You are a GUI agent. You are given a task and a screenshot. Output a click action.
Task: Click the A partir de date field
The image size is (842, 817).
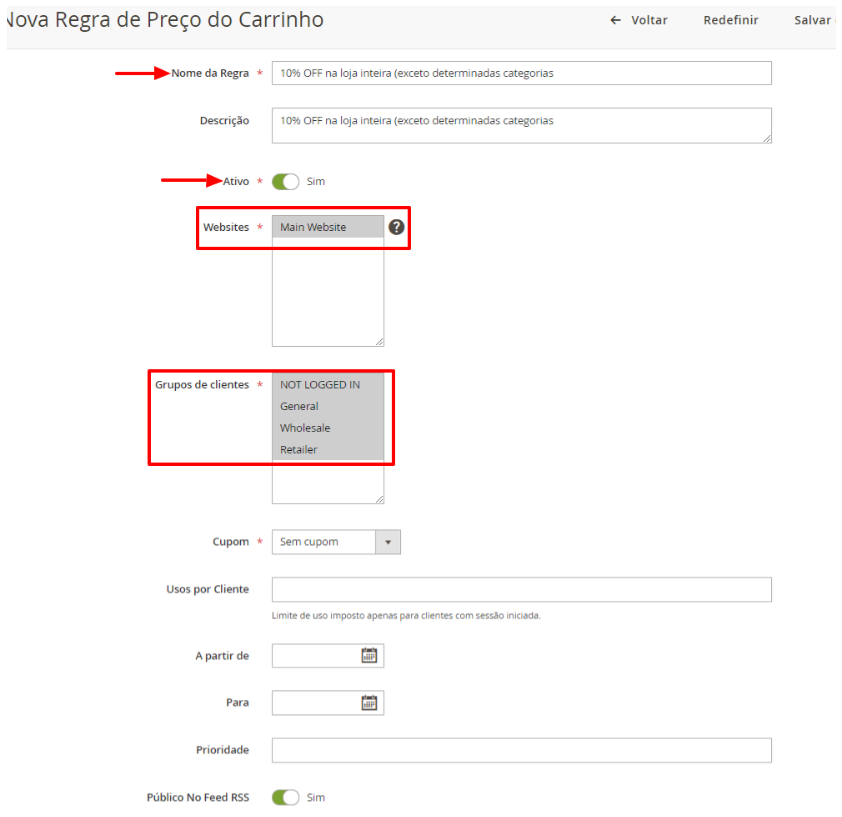tap(314, 656)
